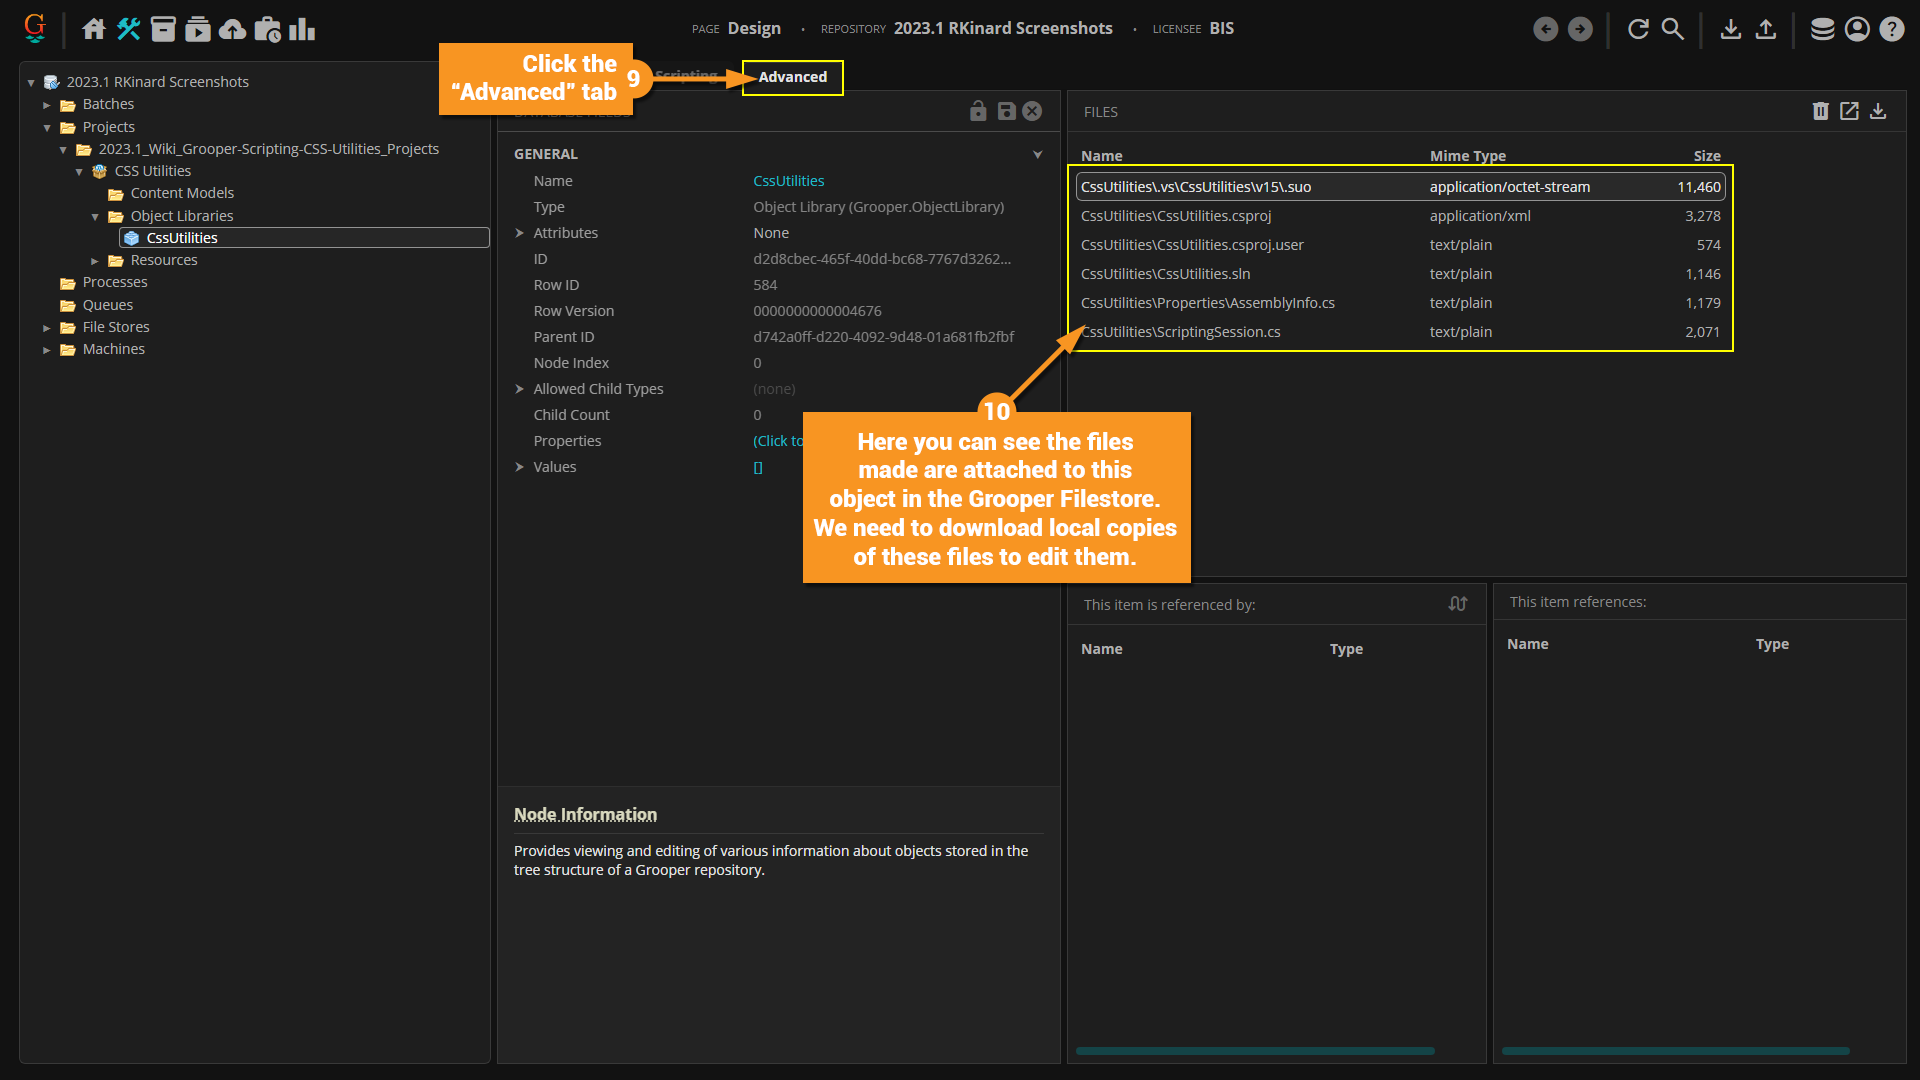Collapse the GENERAL section chevron

tap(1037, 154)
